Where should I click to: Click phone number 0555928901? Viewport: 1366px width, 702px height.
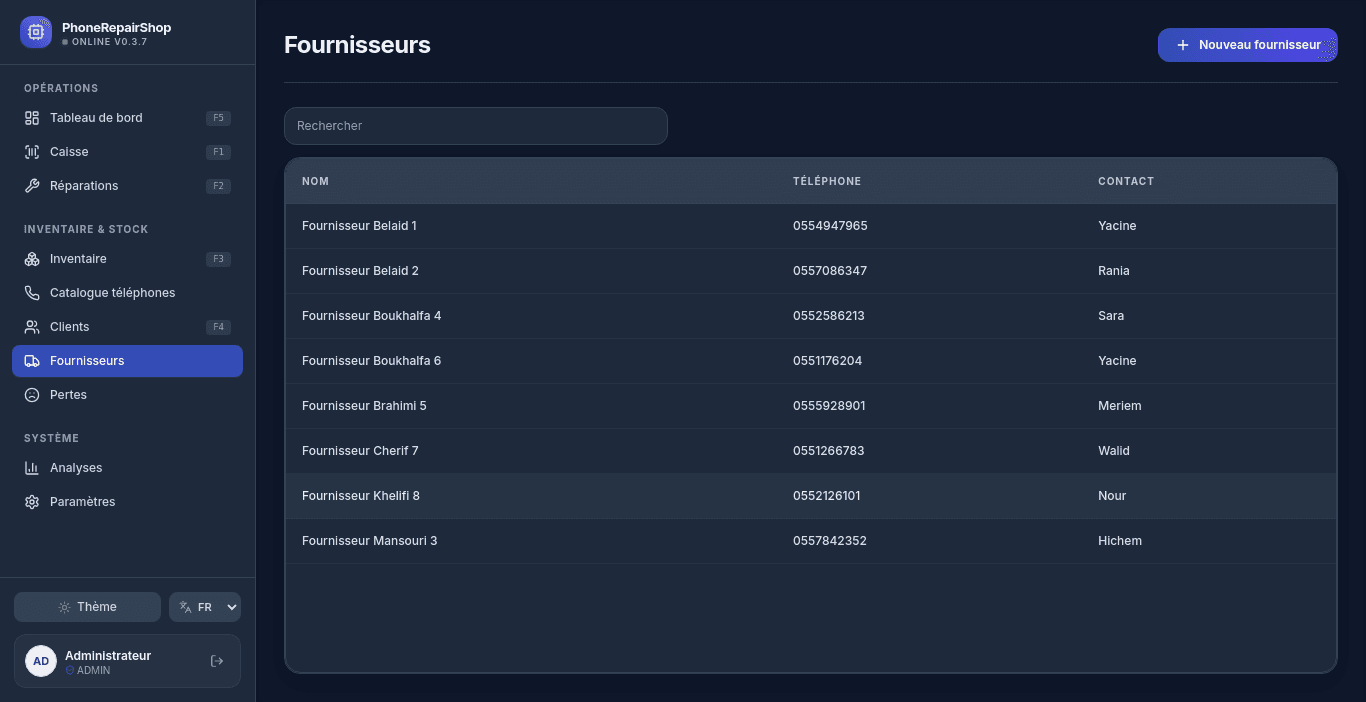click(829, 406)
